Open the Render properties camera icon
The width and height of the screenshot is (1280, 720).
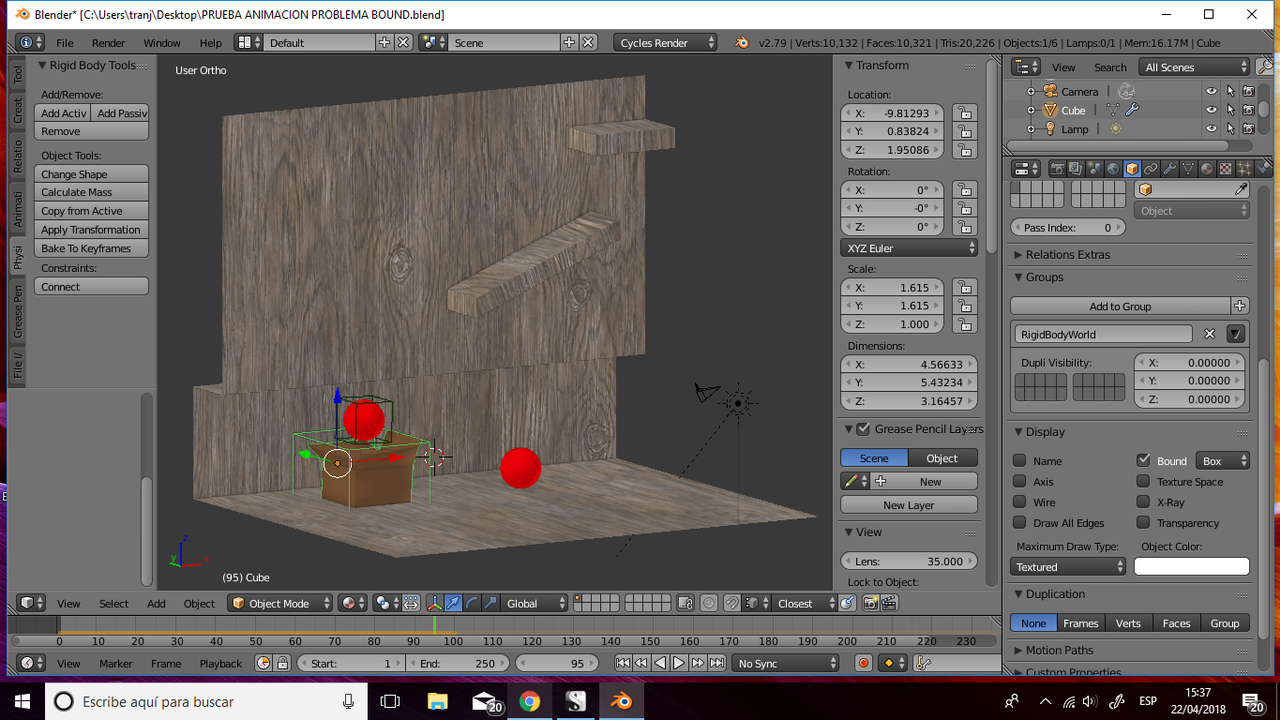1058,168
